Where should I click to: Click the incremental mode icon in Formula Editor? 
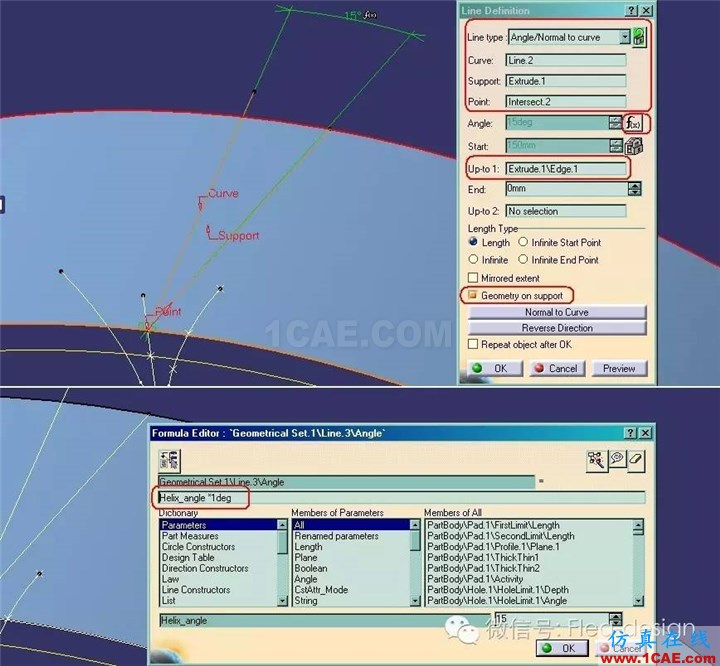(x=169, y=461)
